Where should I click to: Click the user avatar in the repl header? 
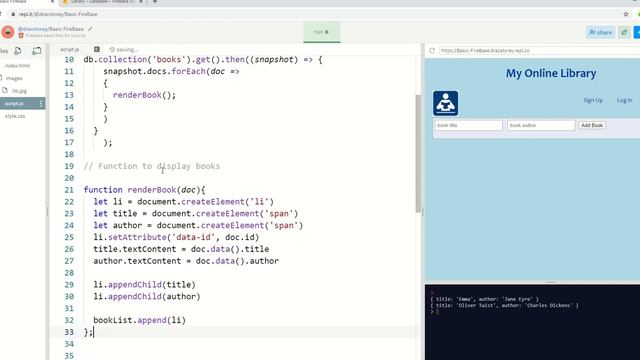coord(8,32)
